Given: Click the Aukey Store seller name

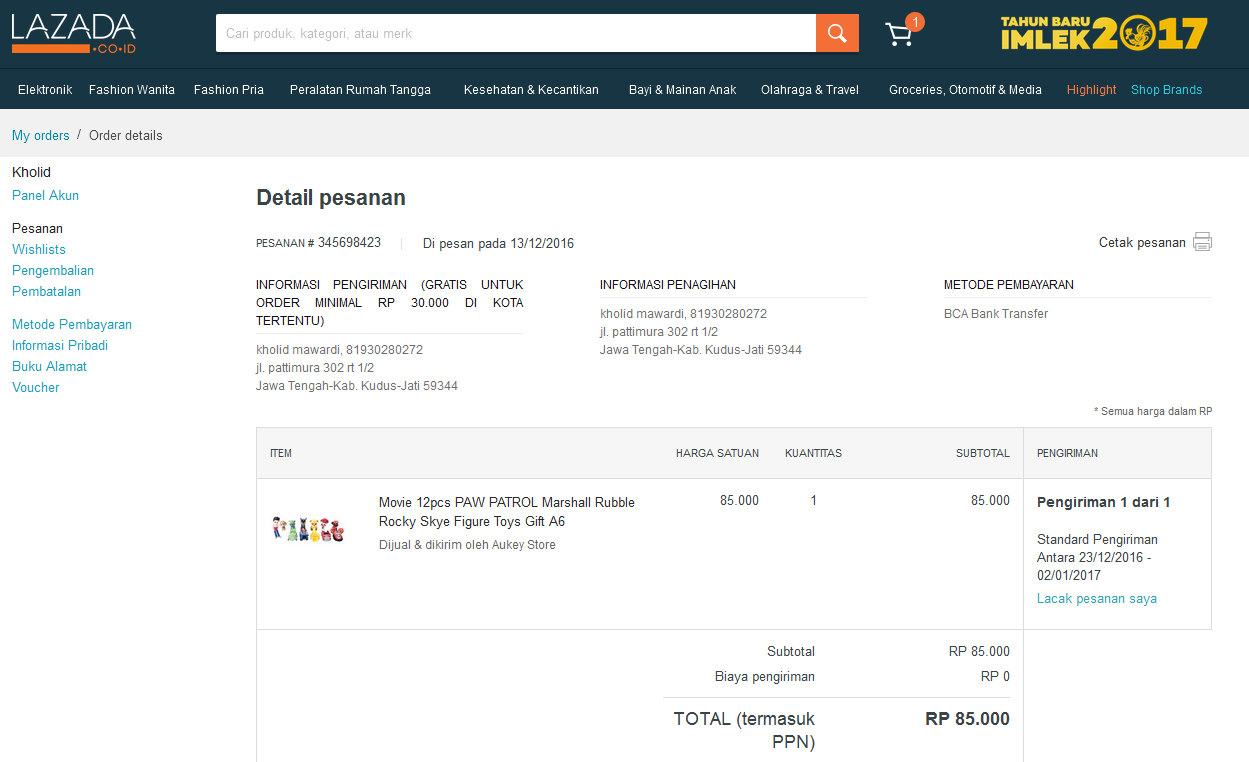Looking at the screenshot, I should (524, 545).
